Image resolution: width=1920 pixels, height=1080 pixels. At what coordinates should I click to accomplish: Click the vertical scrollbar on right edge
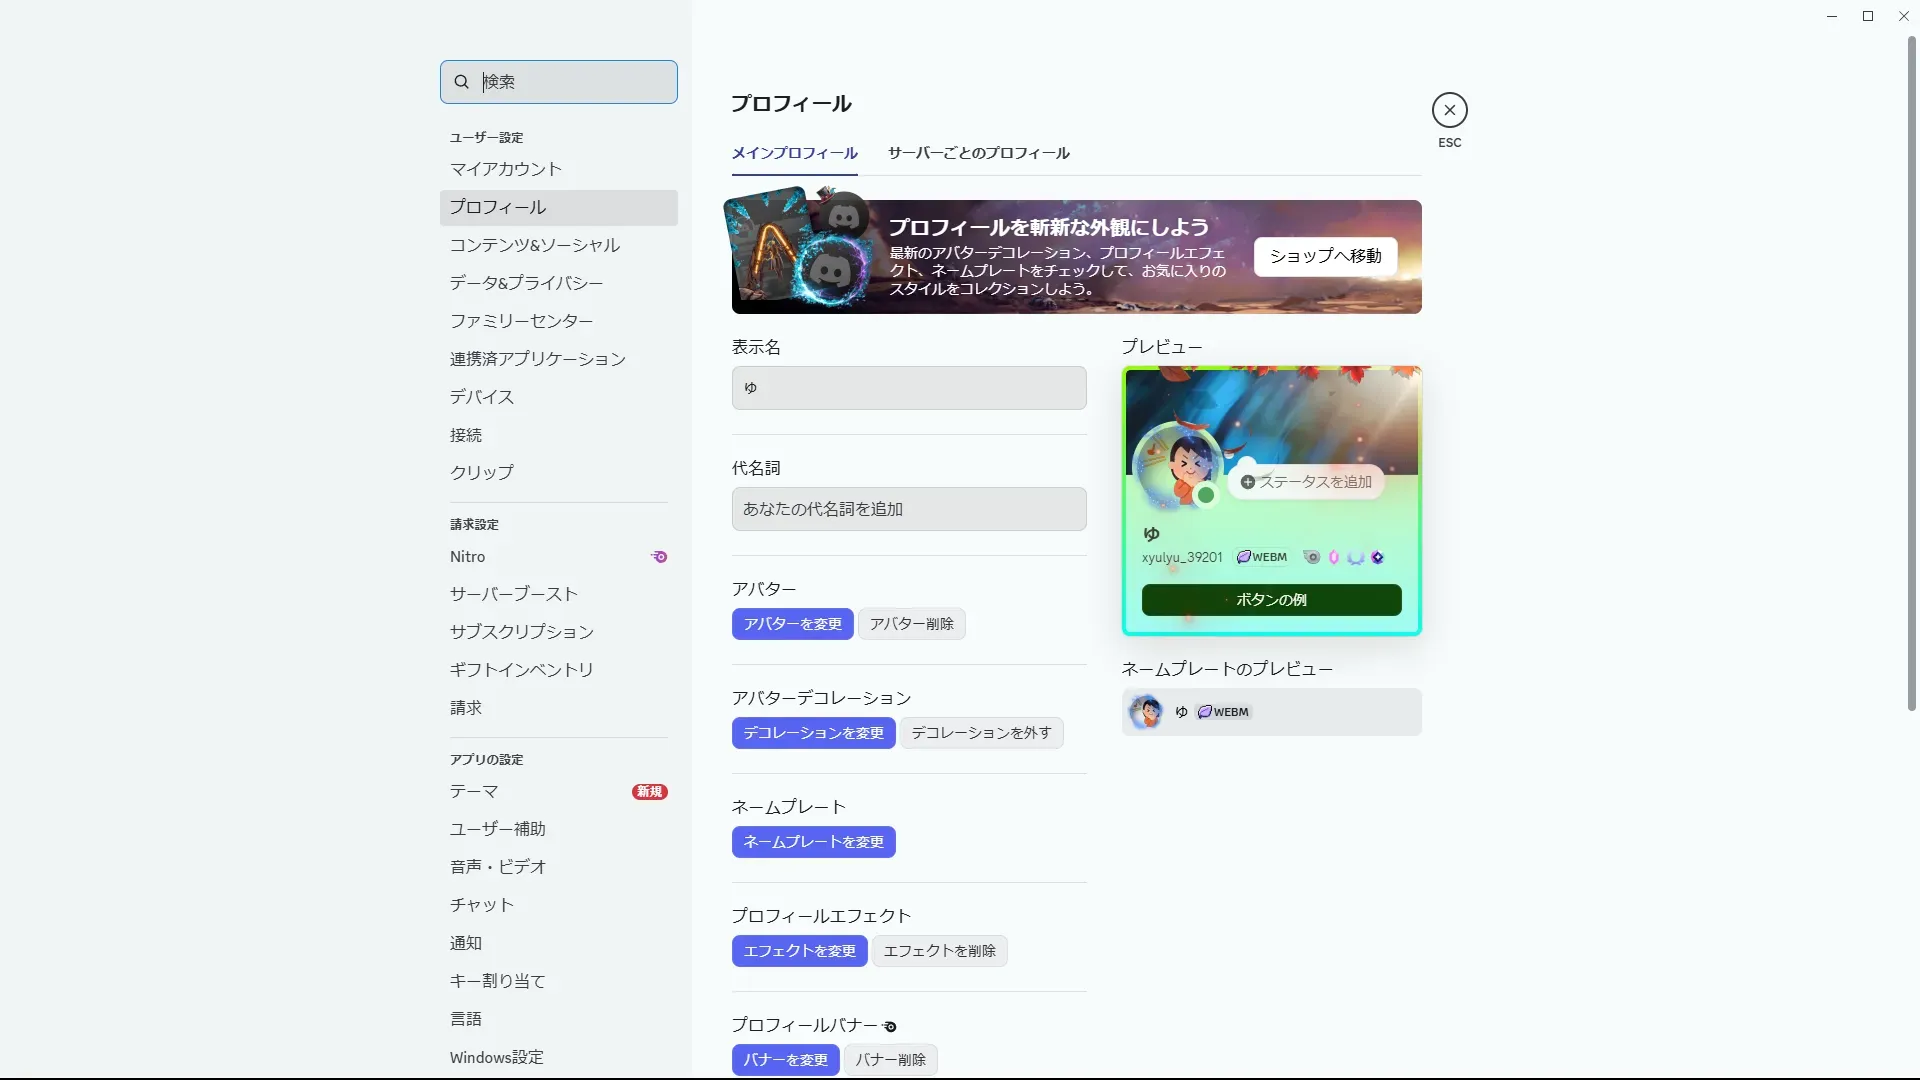[x=1911, y=375]
